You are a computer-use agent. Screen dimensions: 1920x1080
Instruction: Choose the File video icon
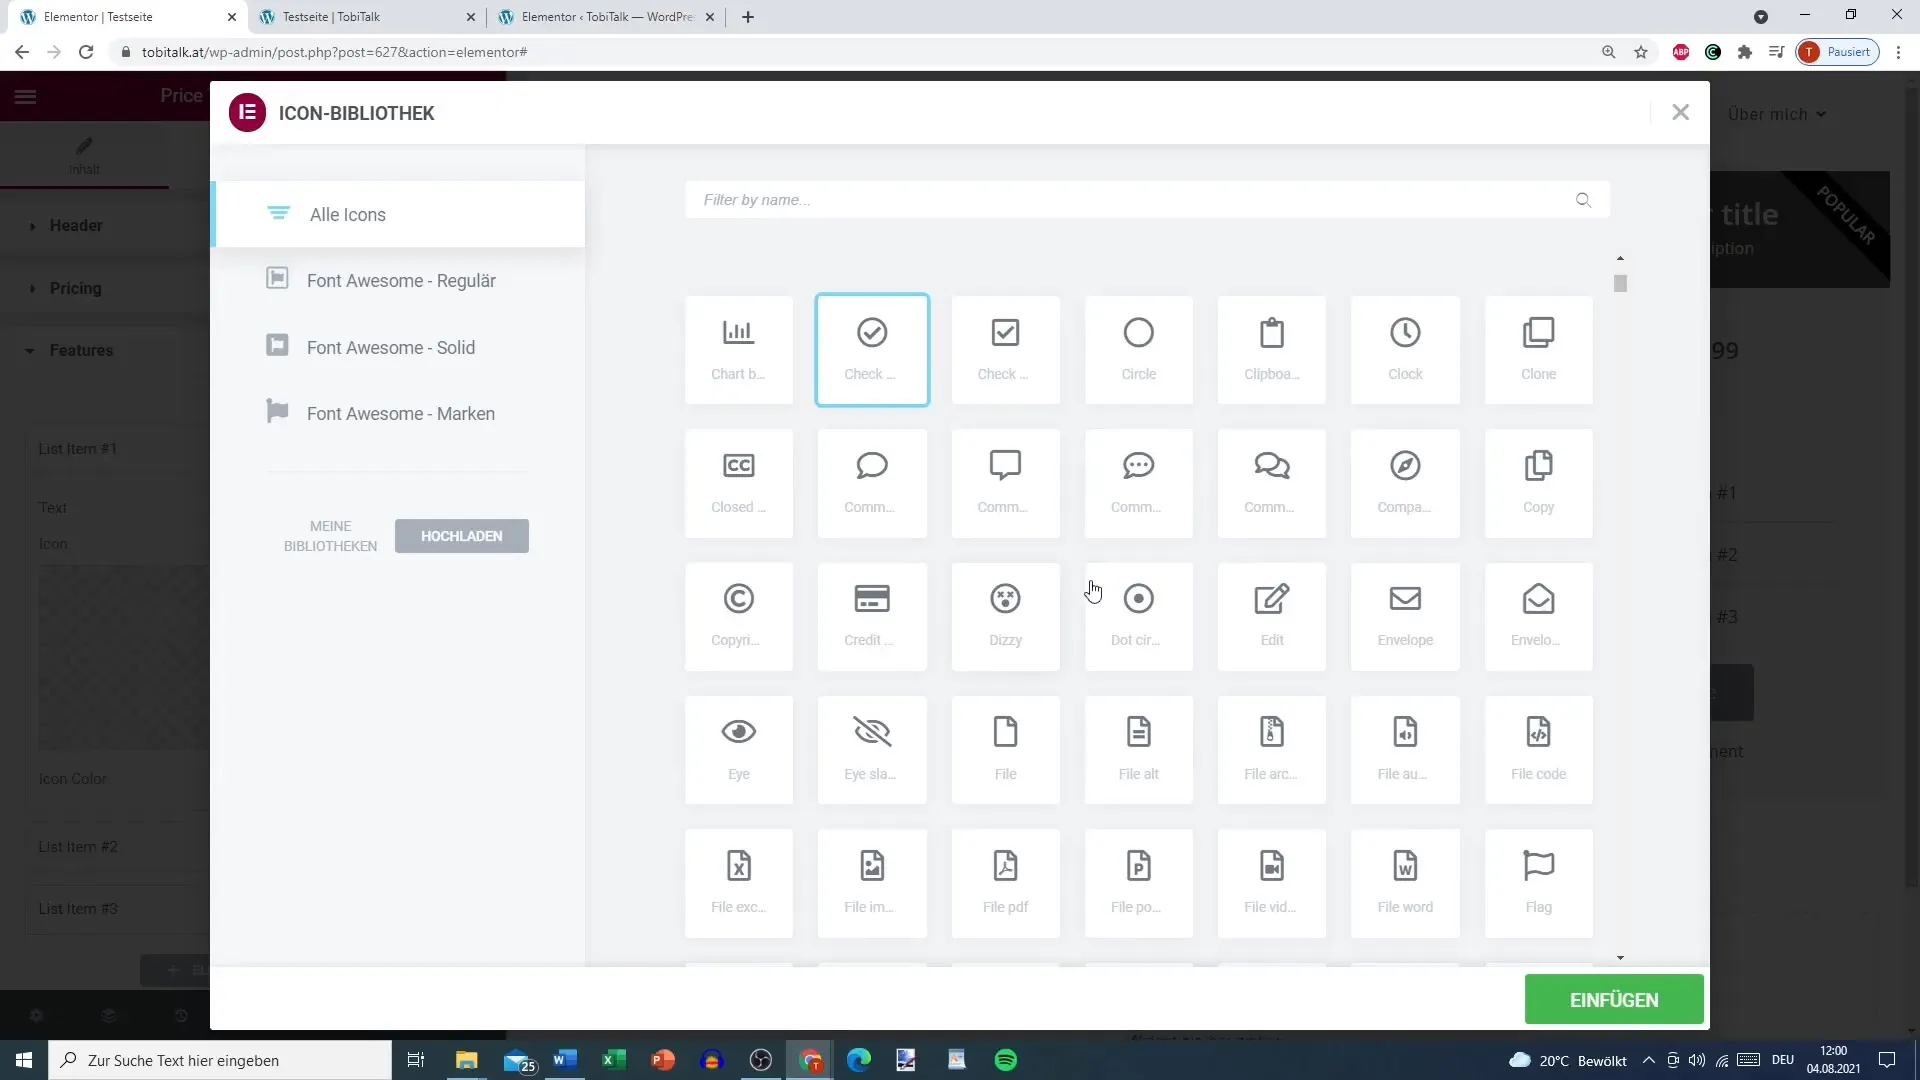(x=1272, y=883)
